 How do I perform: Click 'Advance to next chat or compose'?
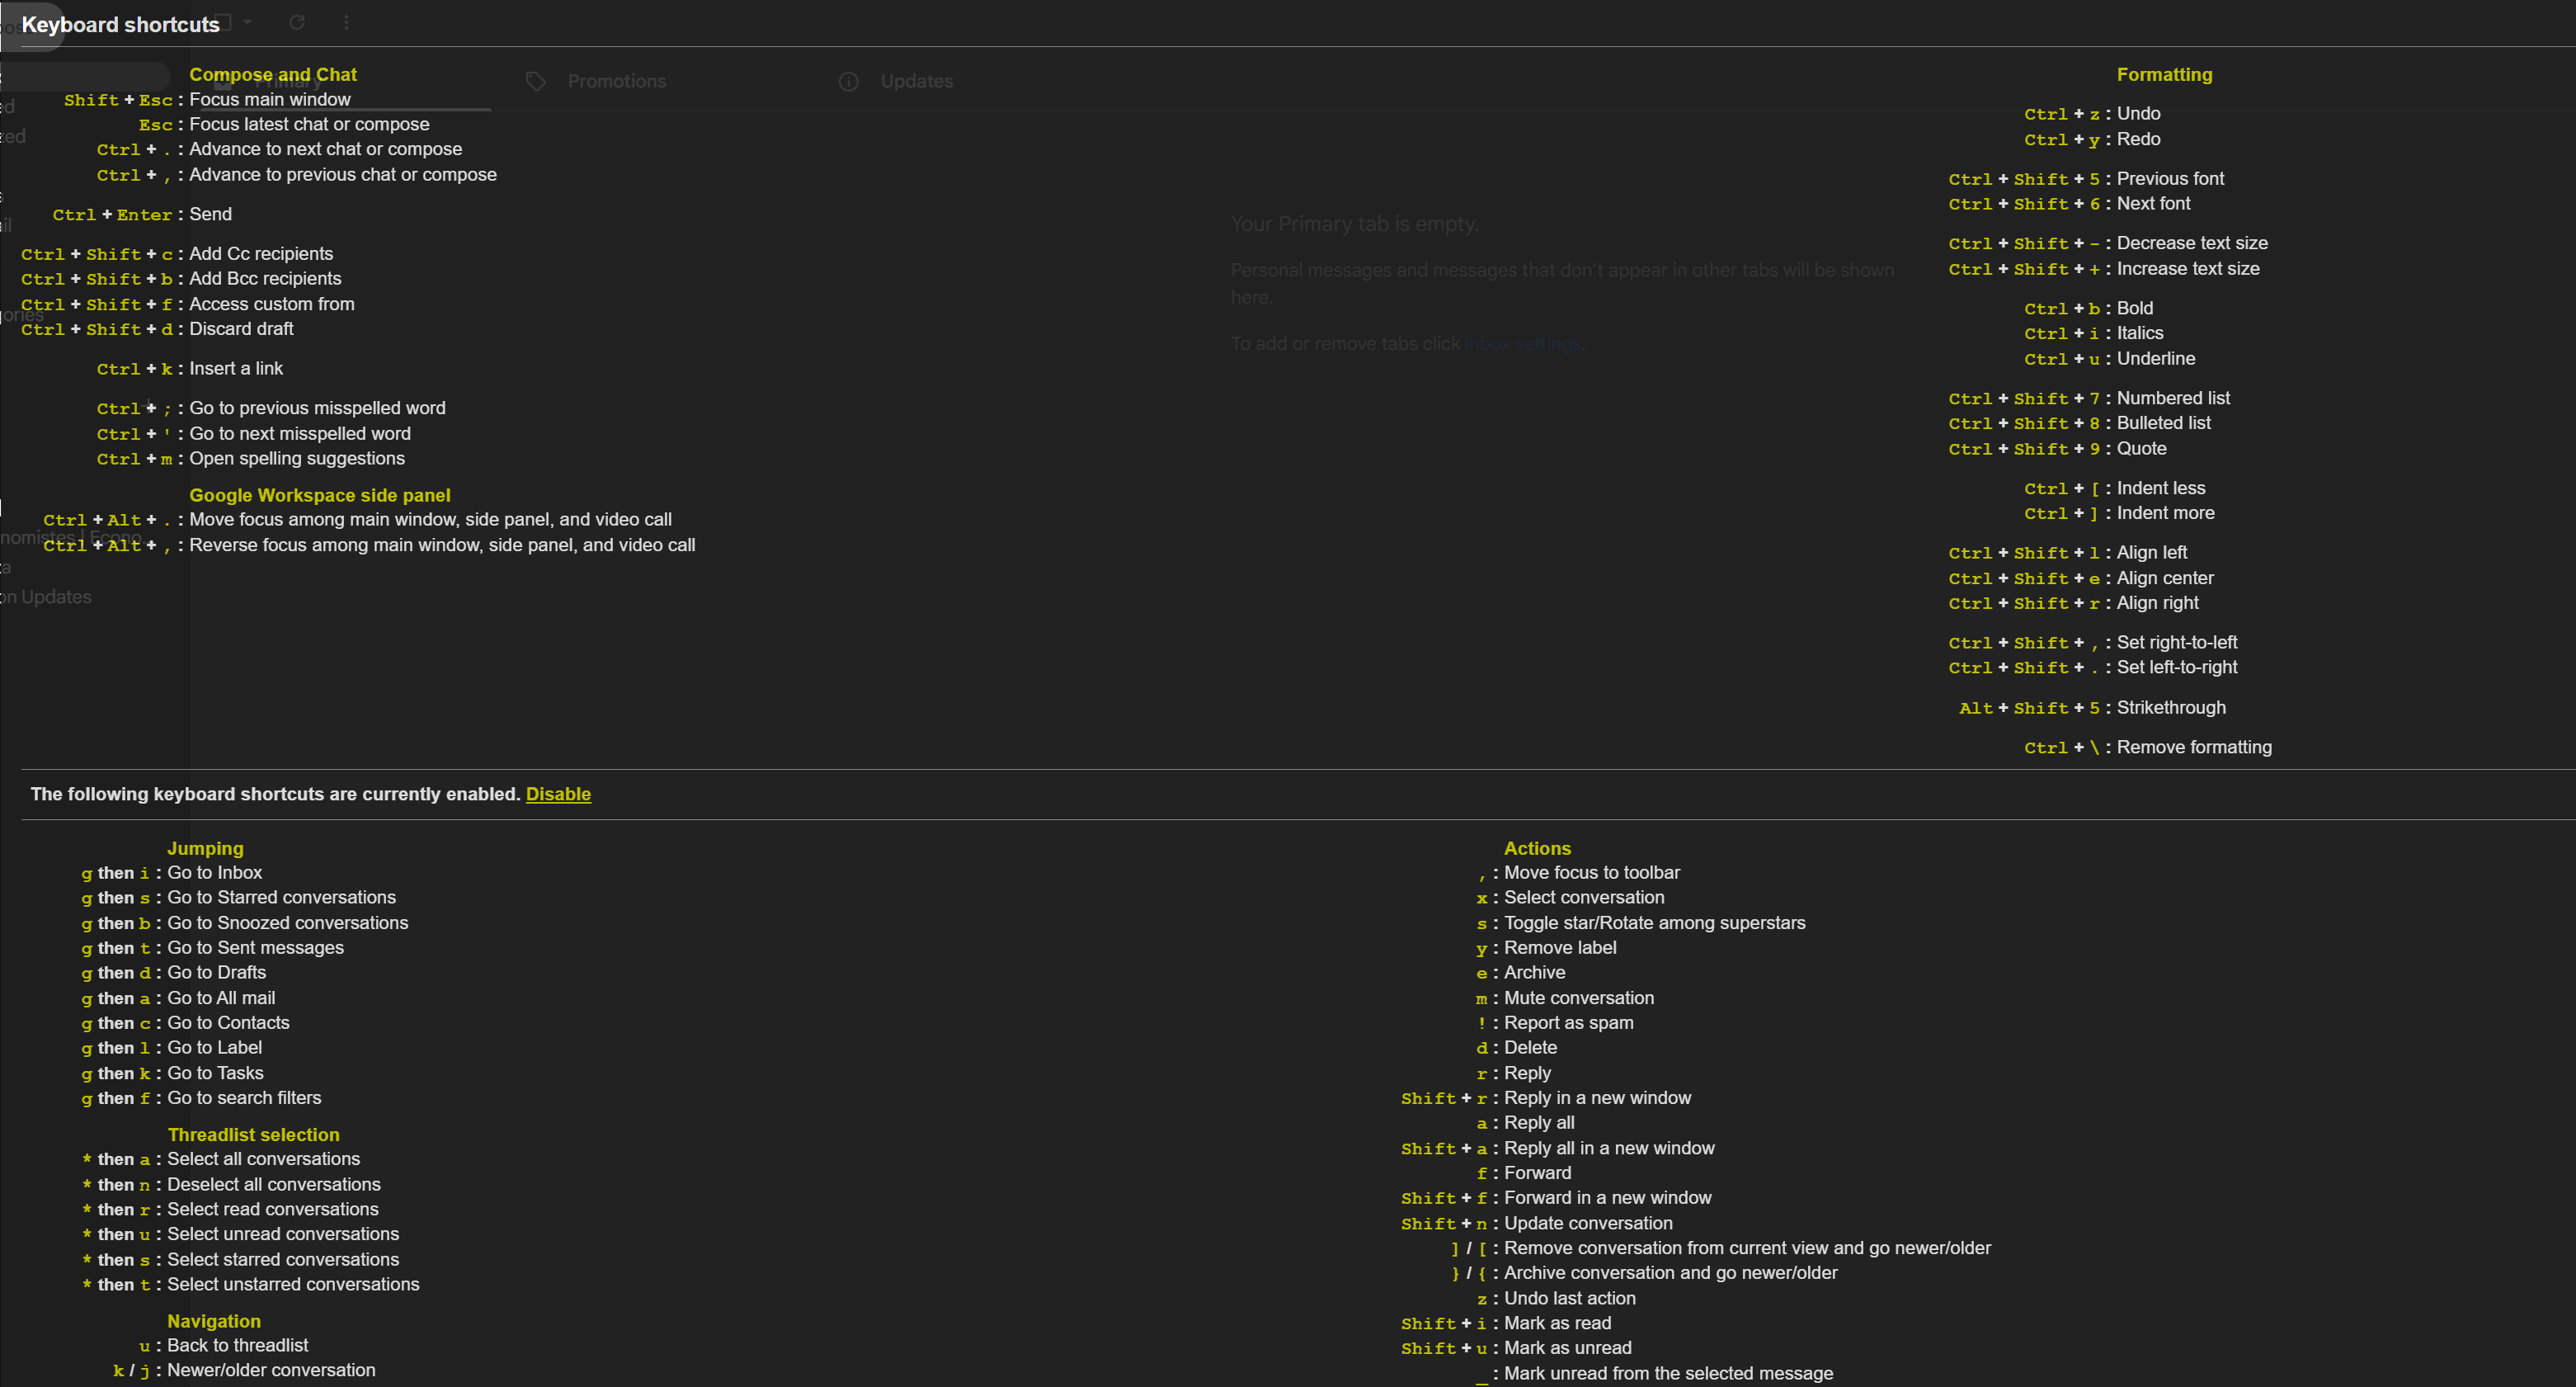[326, 149]
